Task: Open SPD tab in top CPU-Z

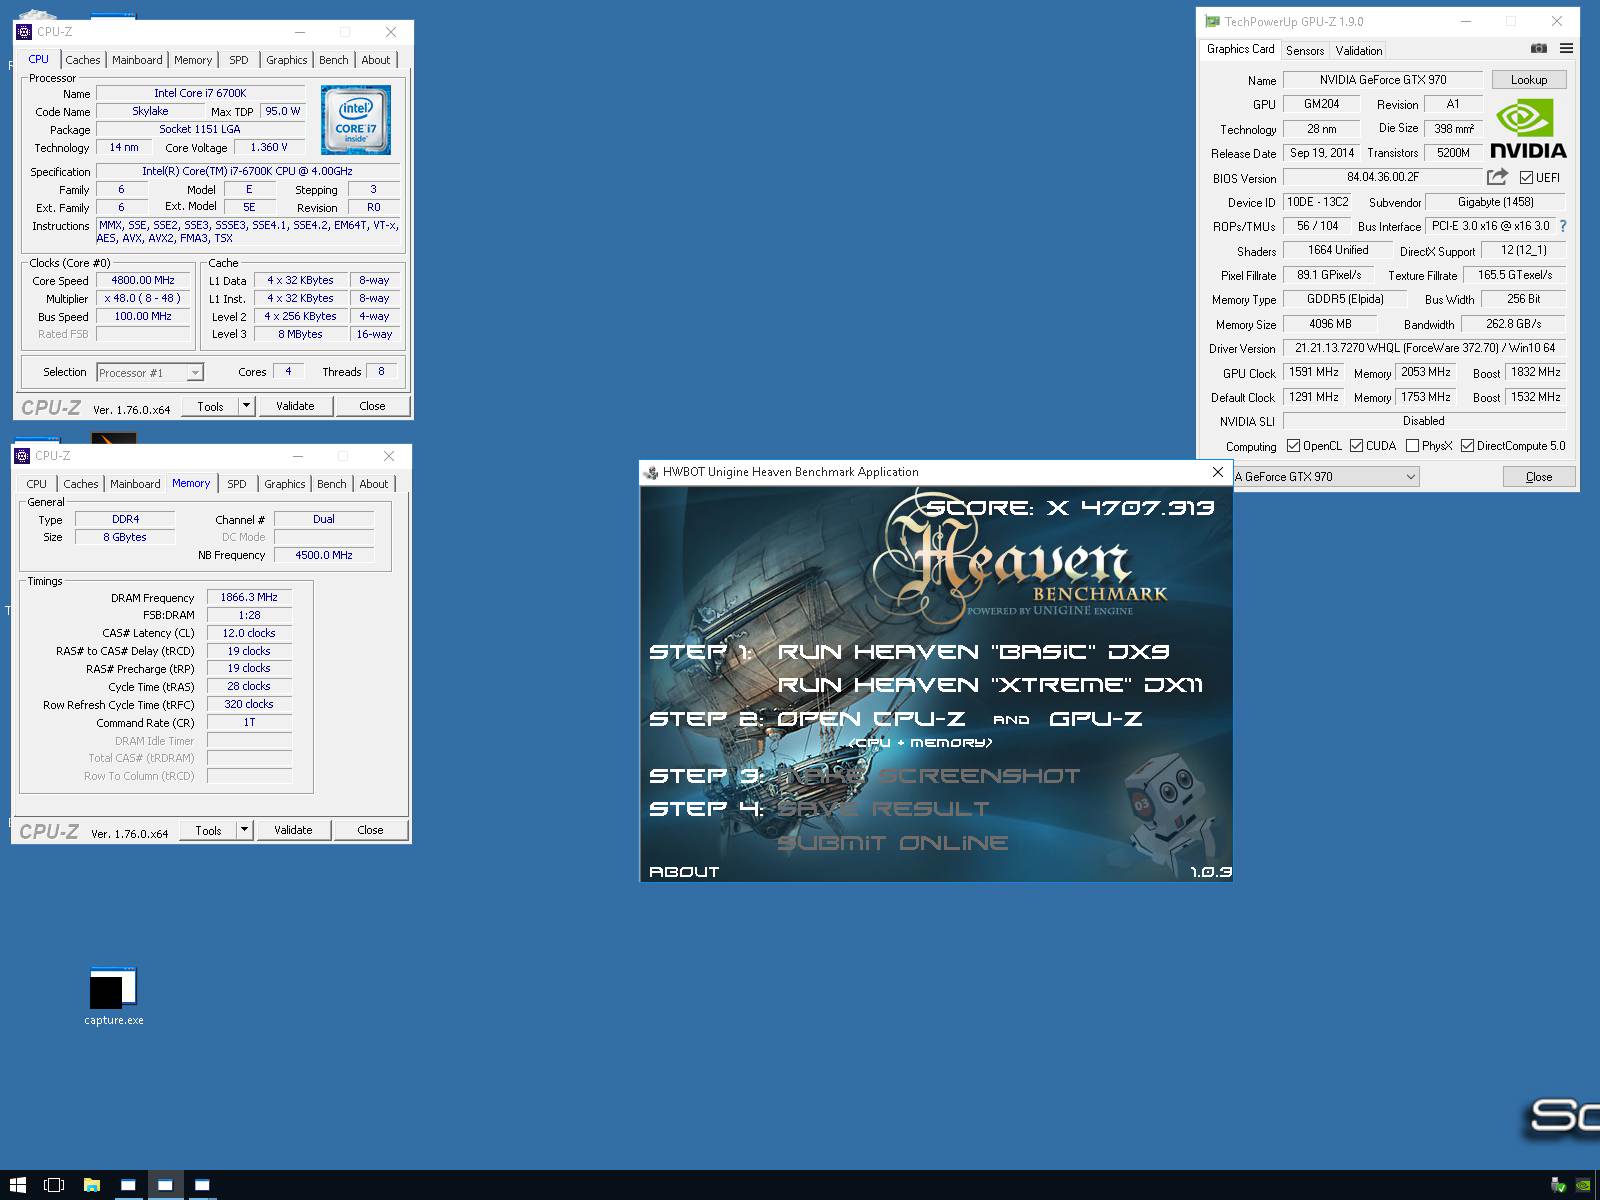Action: pyautogui.click(x=239, y=60)
